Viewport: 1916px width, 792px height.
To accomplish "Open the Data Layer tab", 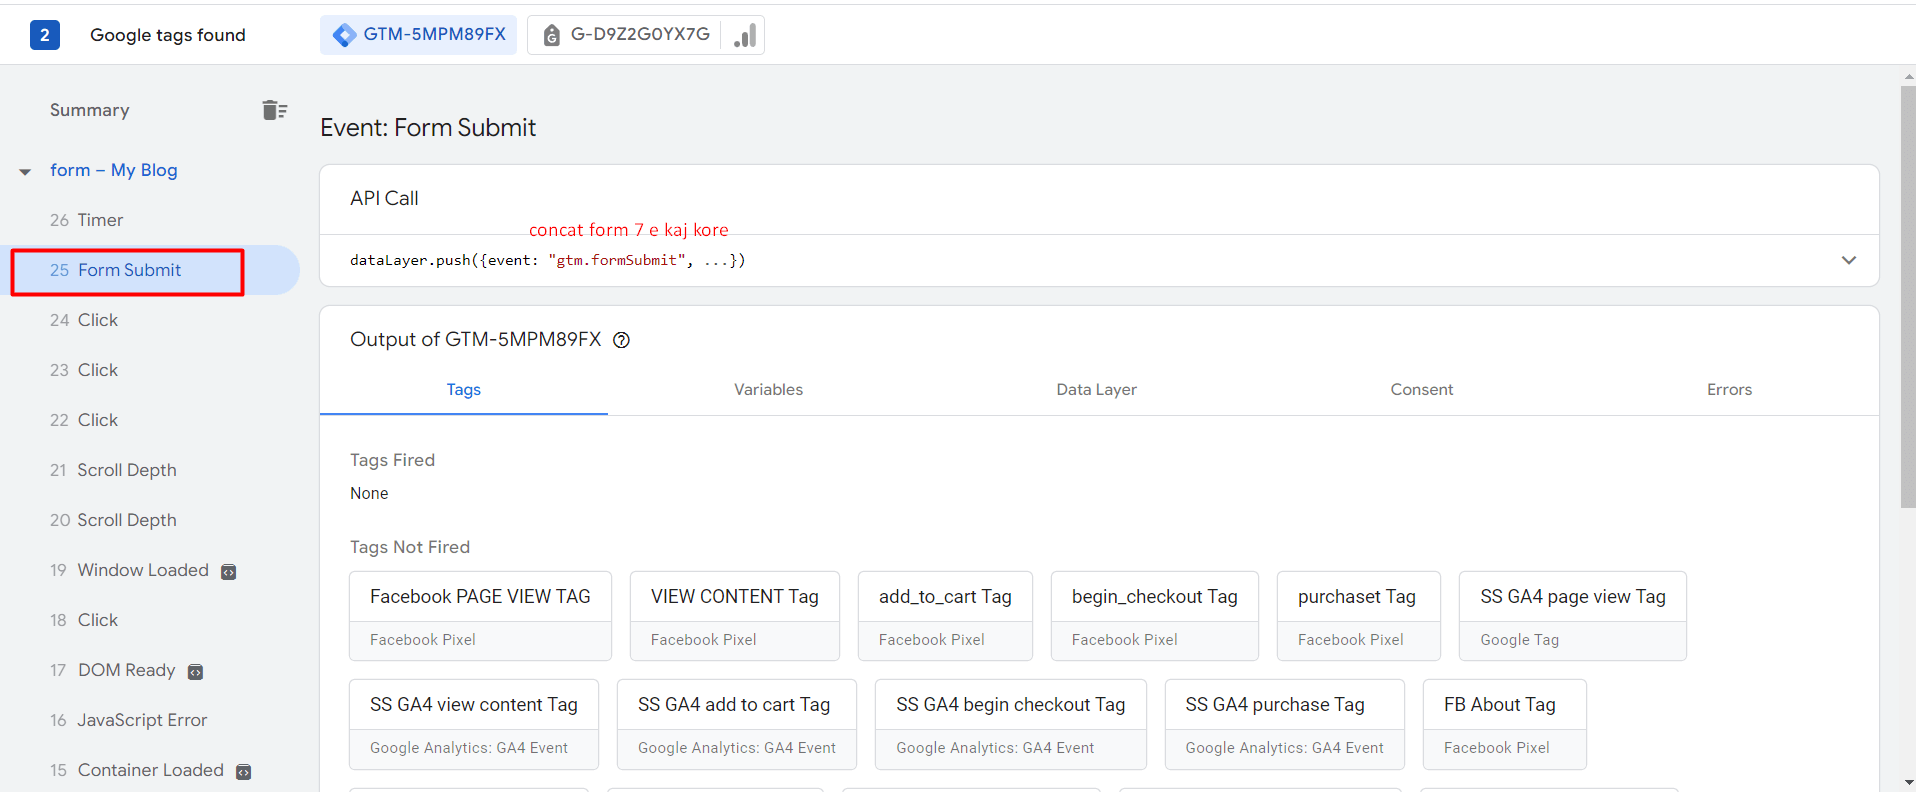I will (x=1096, y=390).
